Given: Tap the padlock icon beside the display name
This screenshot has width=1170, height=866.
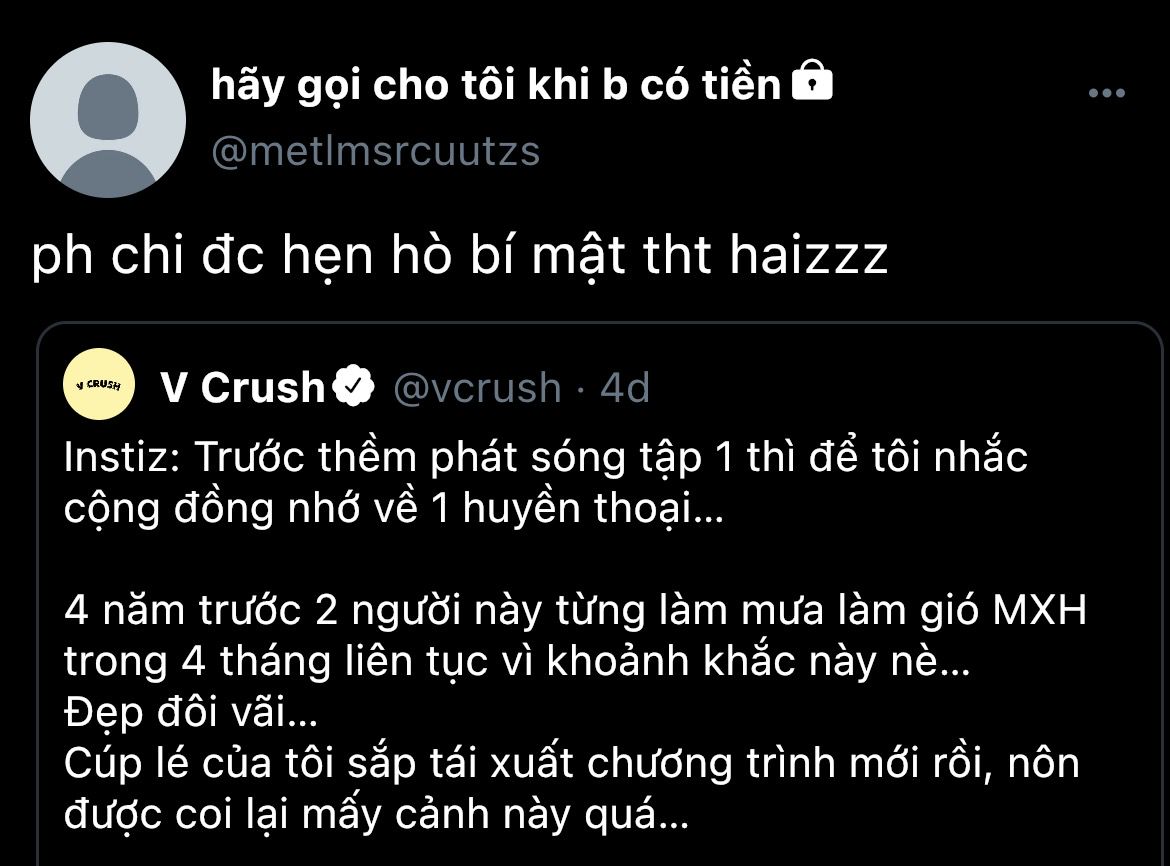Looking at the screenshot, I should point(812,81).
